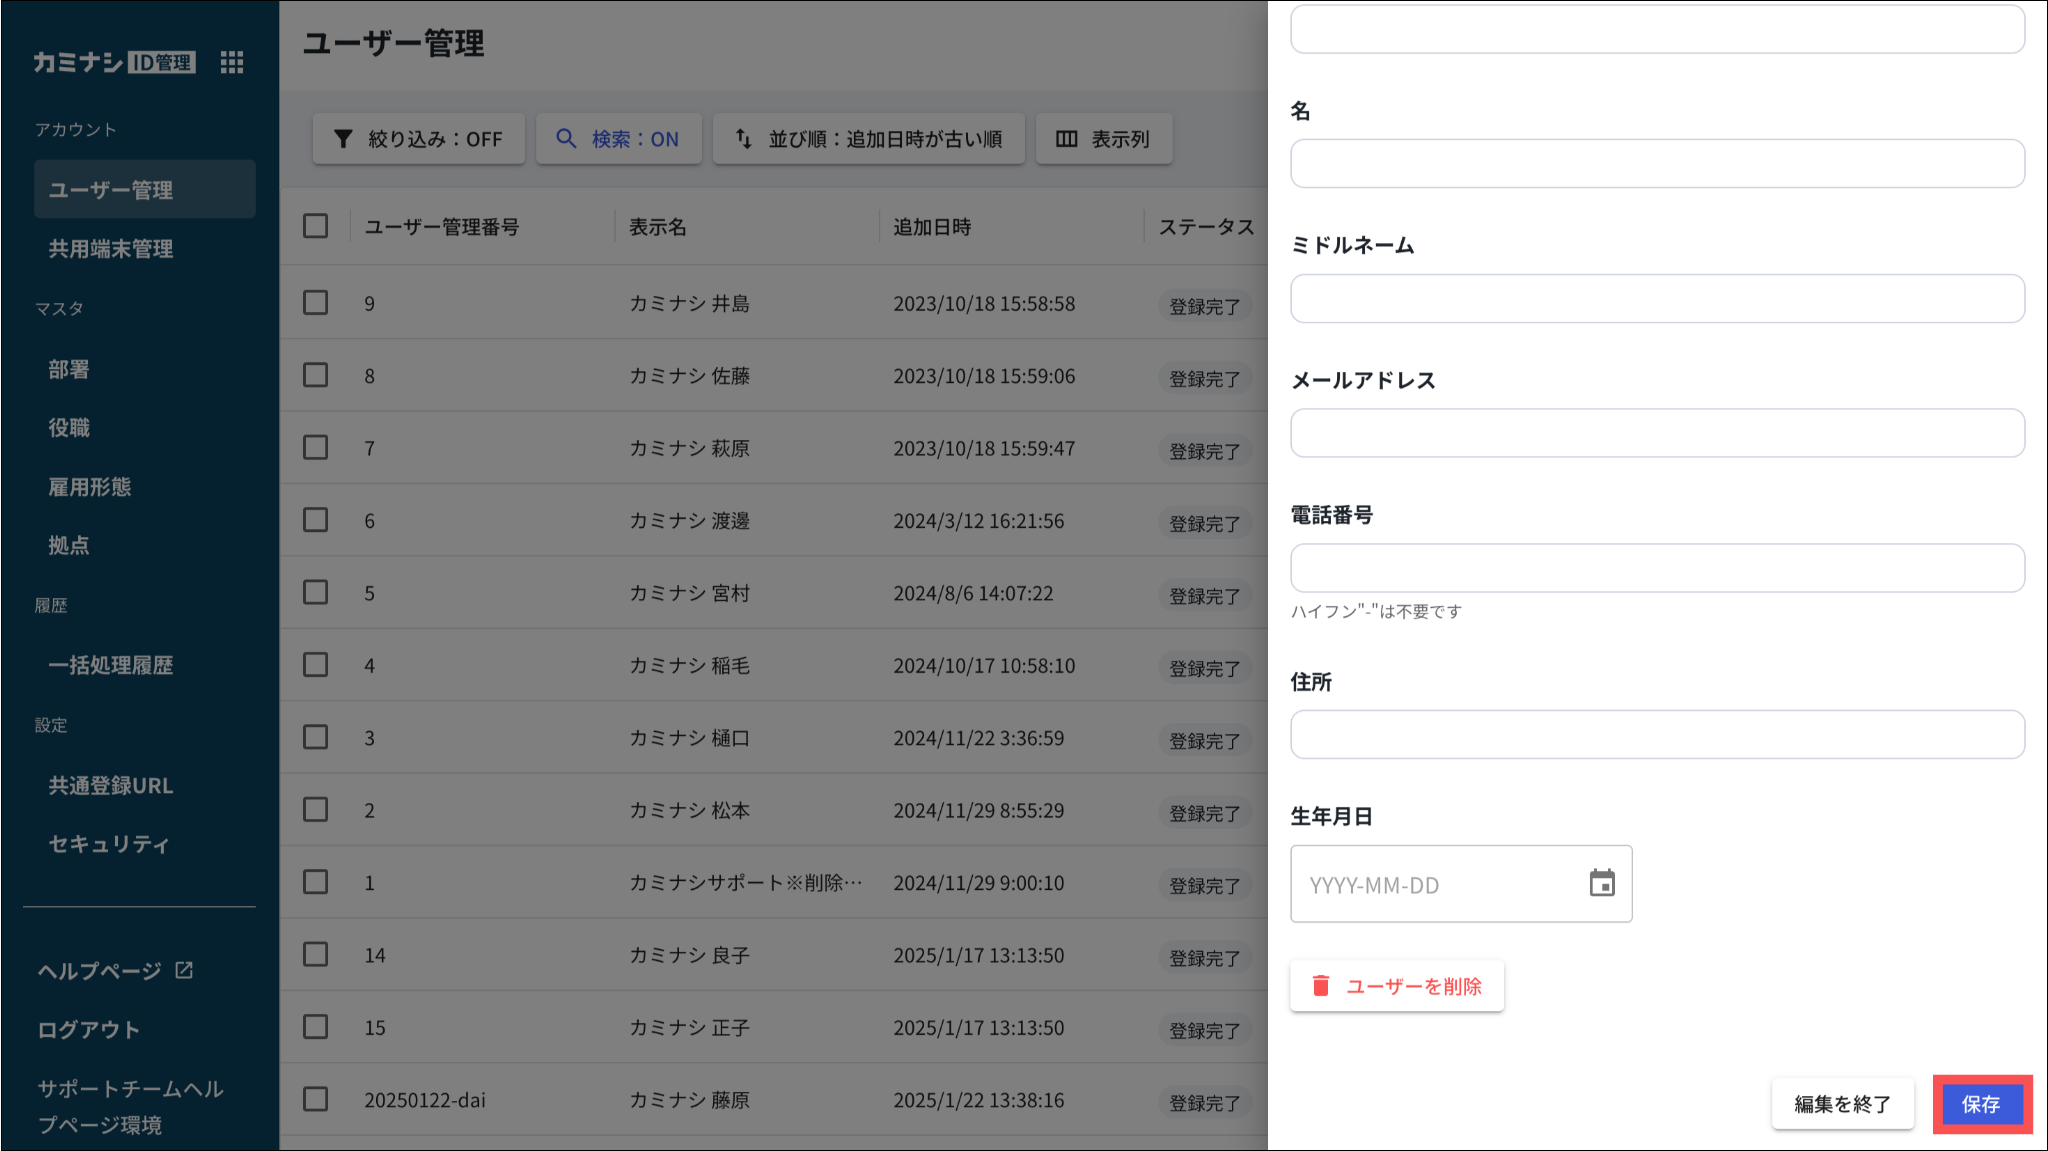Click the 電話番号 input field
2048x1151 pixels.
pyautogui.click(x=1657, y=568)
